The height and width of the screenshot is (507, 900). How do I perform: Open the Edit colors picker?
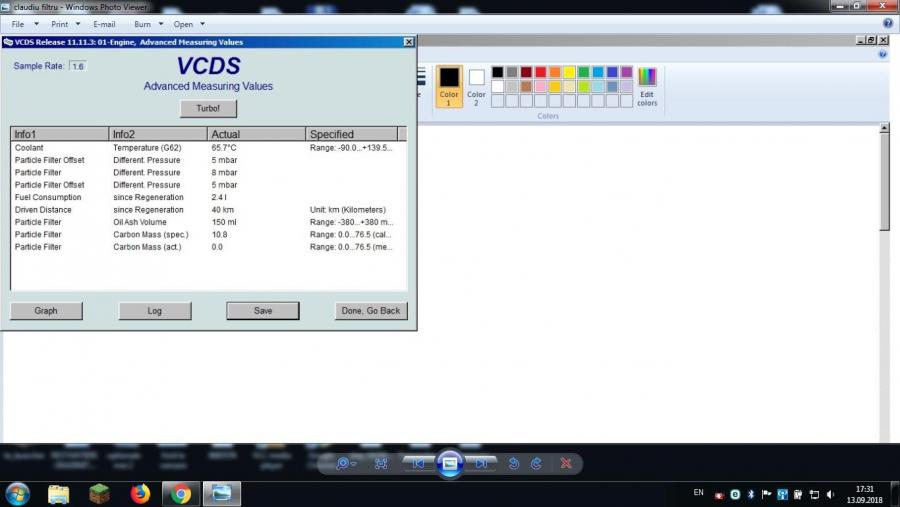[647, 86]
